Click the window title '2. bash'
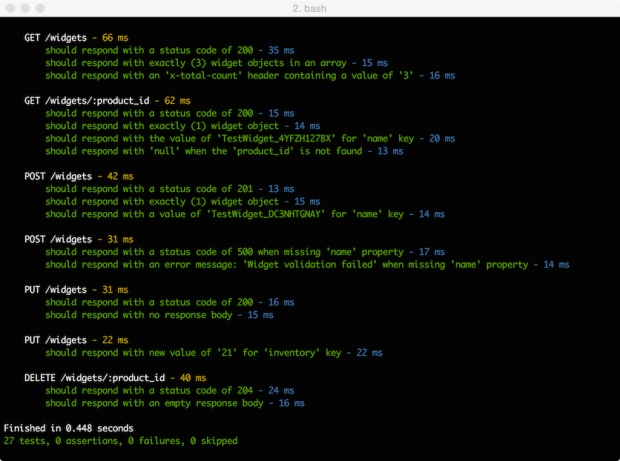Screen dimensions: 620x461 click(x=309, y=8)
